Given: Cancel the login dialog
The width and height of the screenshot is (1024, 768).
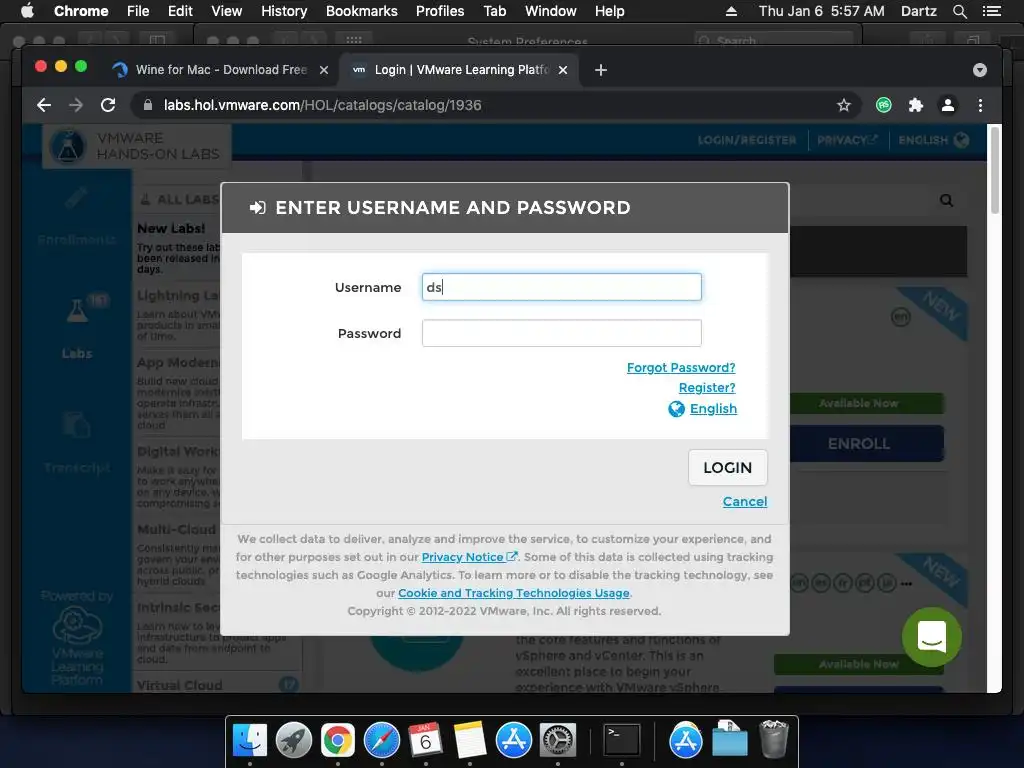Looking at the screenshot, I should 744,502.
